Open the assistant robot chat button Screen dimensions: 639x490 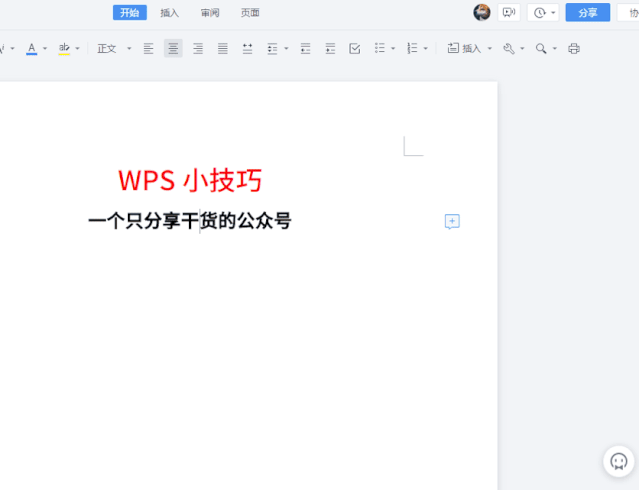tap(619, 461)
